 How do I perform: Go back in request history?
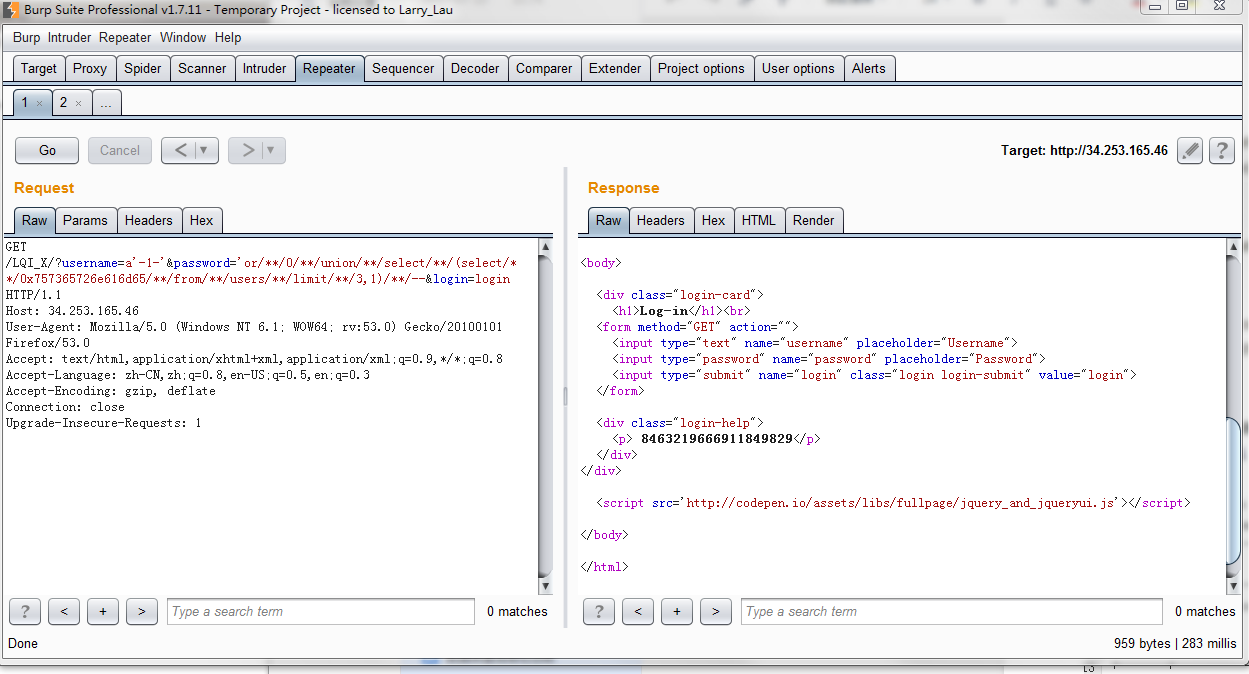(x=180, y=150)
